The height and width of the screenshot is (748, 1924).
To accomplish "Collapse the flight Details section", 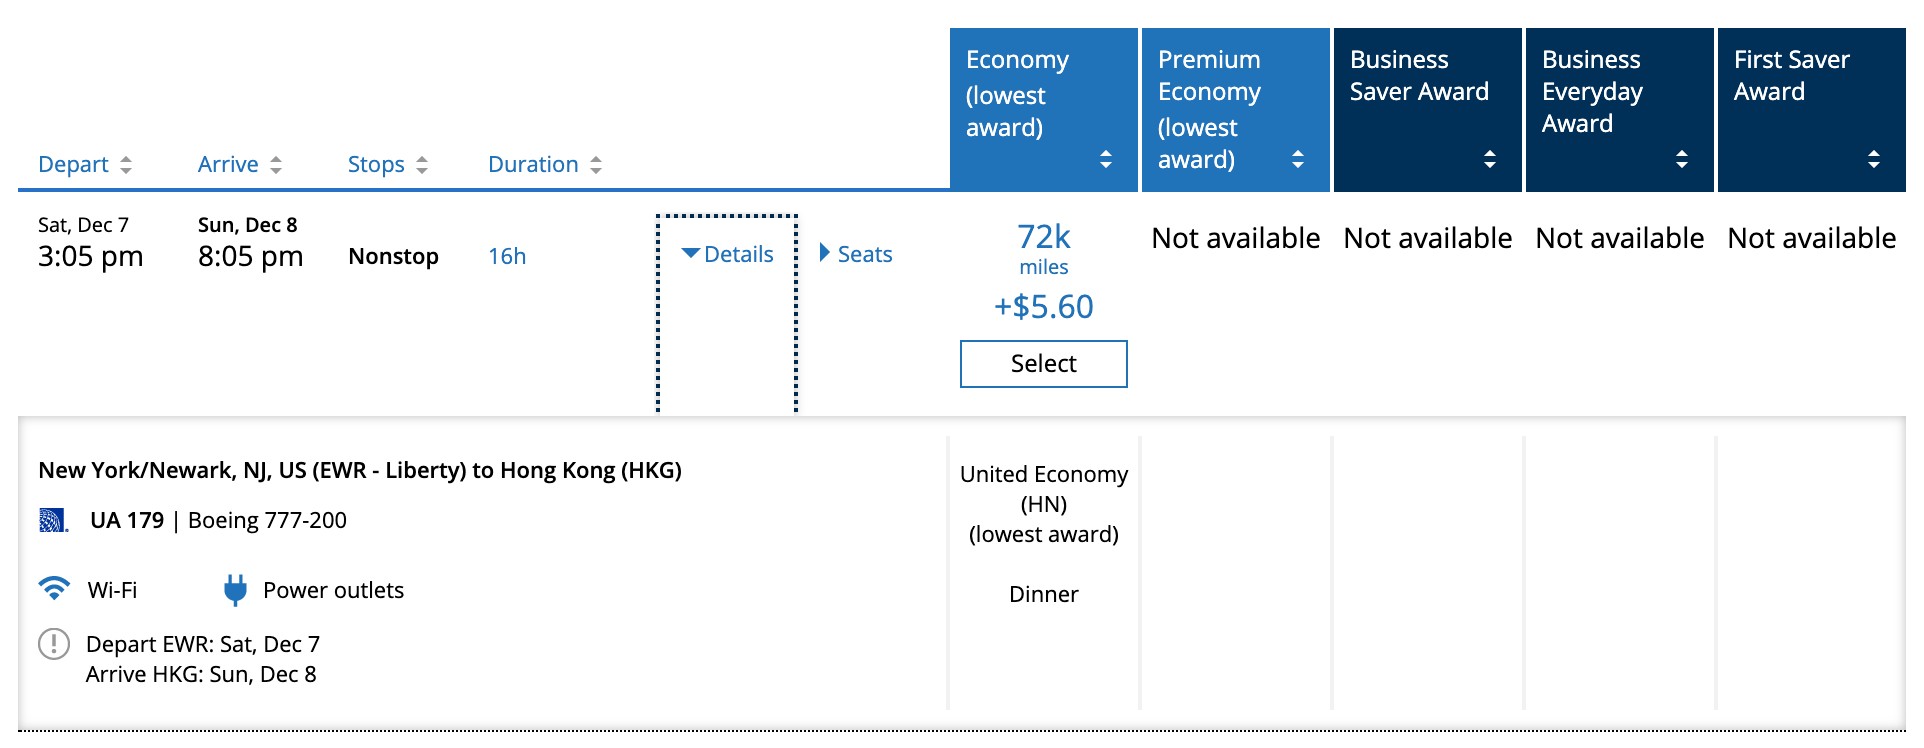I will coord(728,254).
